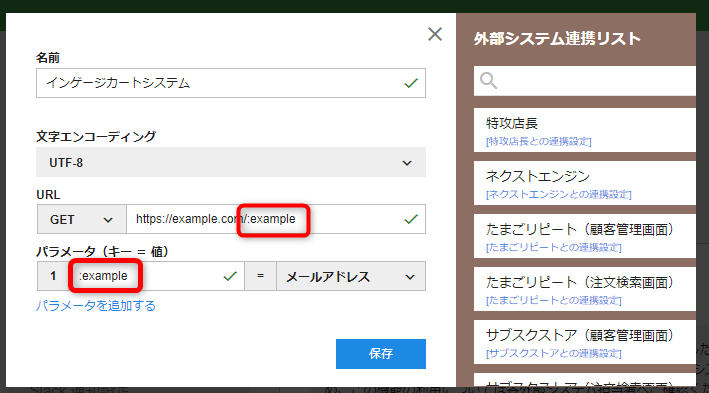
Task: Click the checkmark icon in the URL field
Action: coord(411,219)
